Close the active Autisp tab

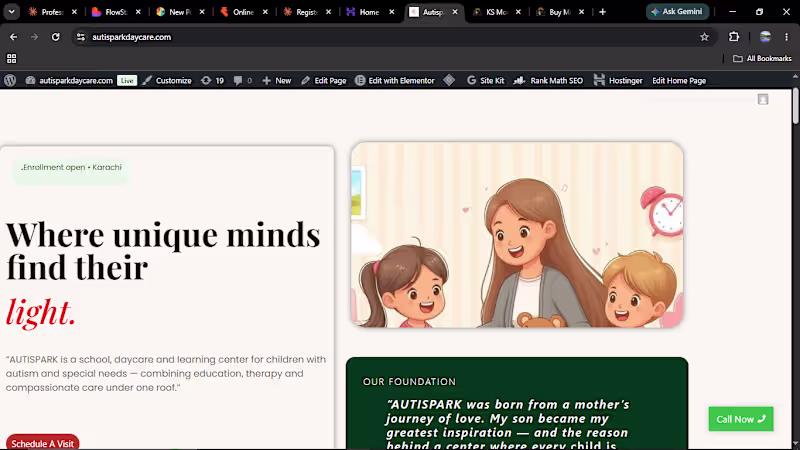pyautogui.click(x=455, y=12)
